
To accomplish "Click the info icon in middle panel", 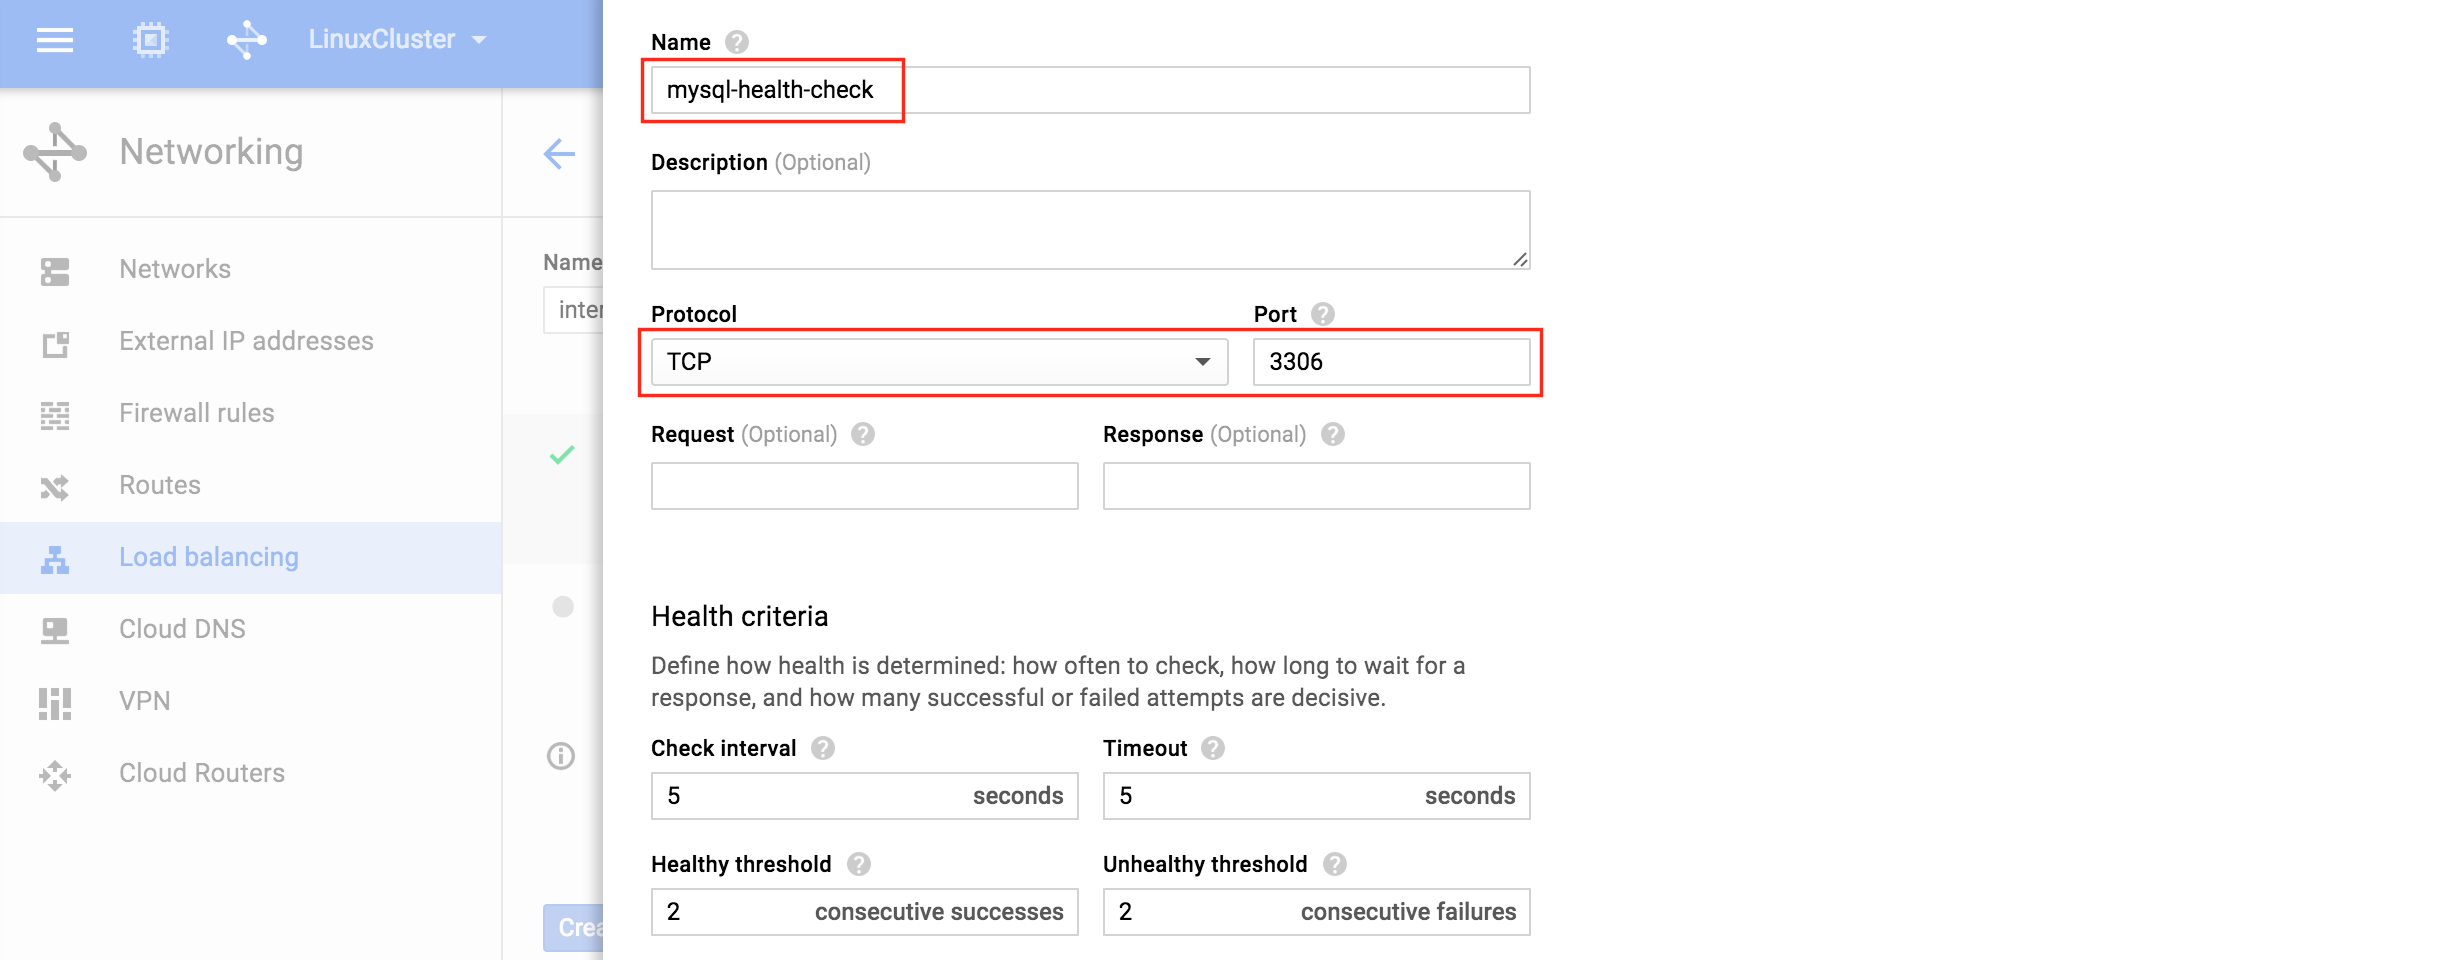I will (561, 756).
